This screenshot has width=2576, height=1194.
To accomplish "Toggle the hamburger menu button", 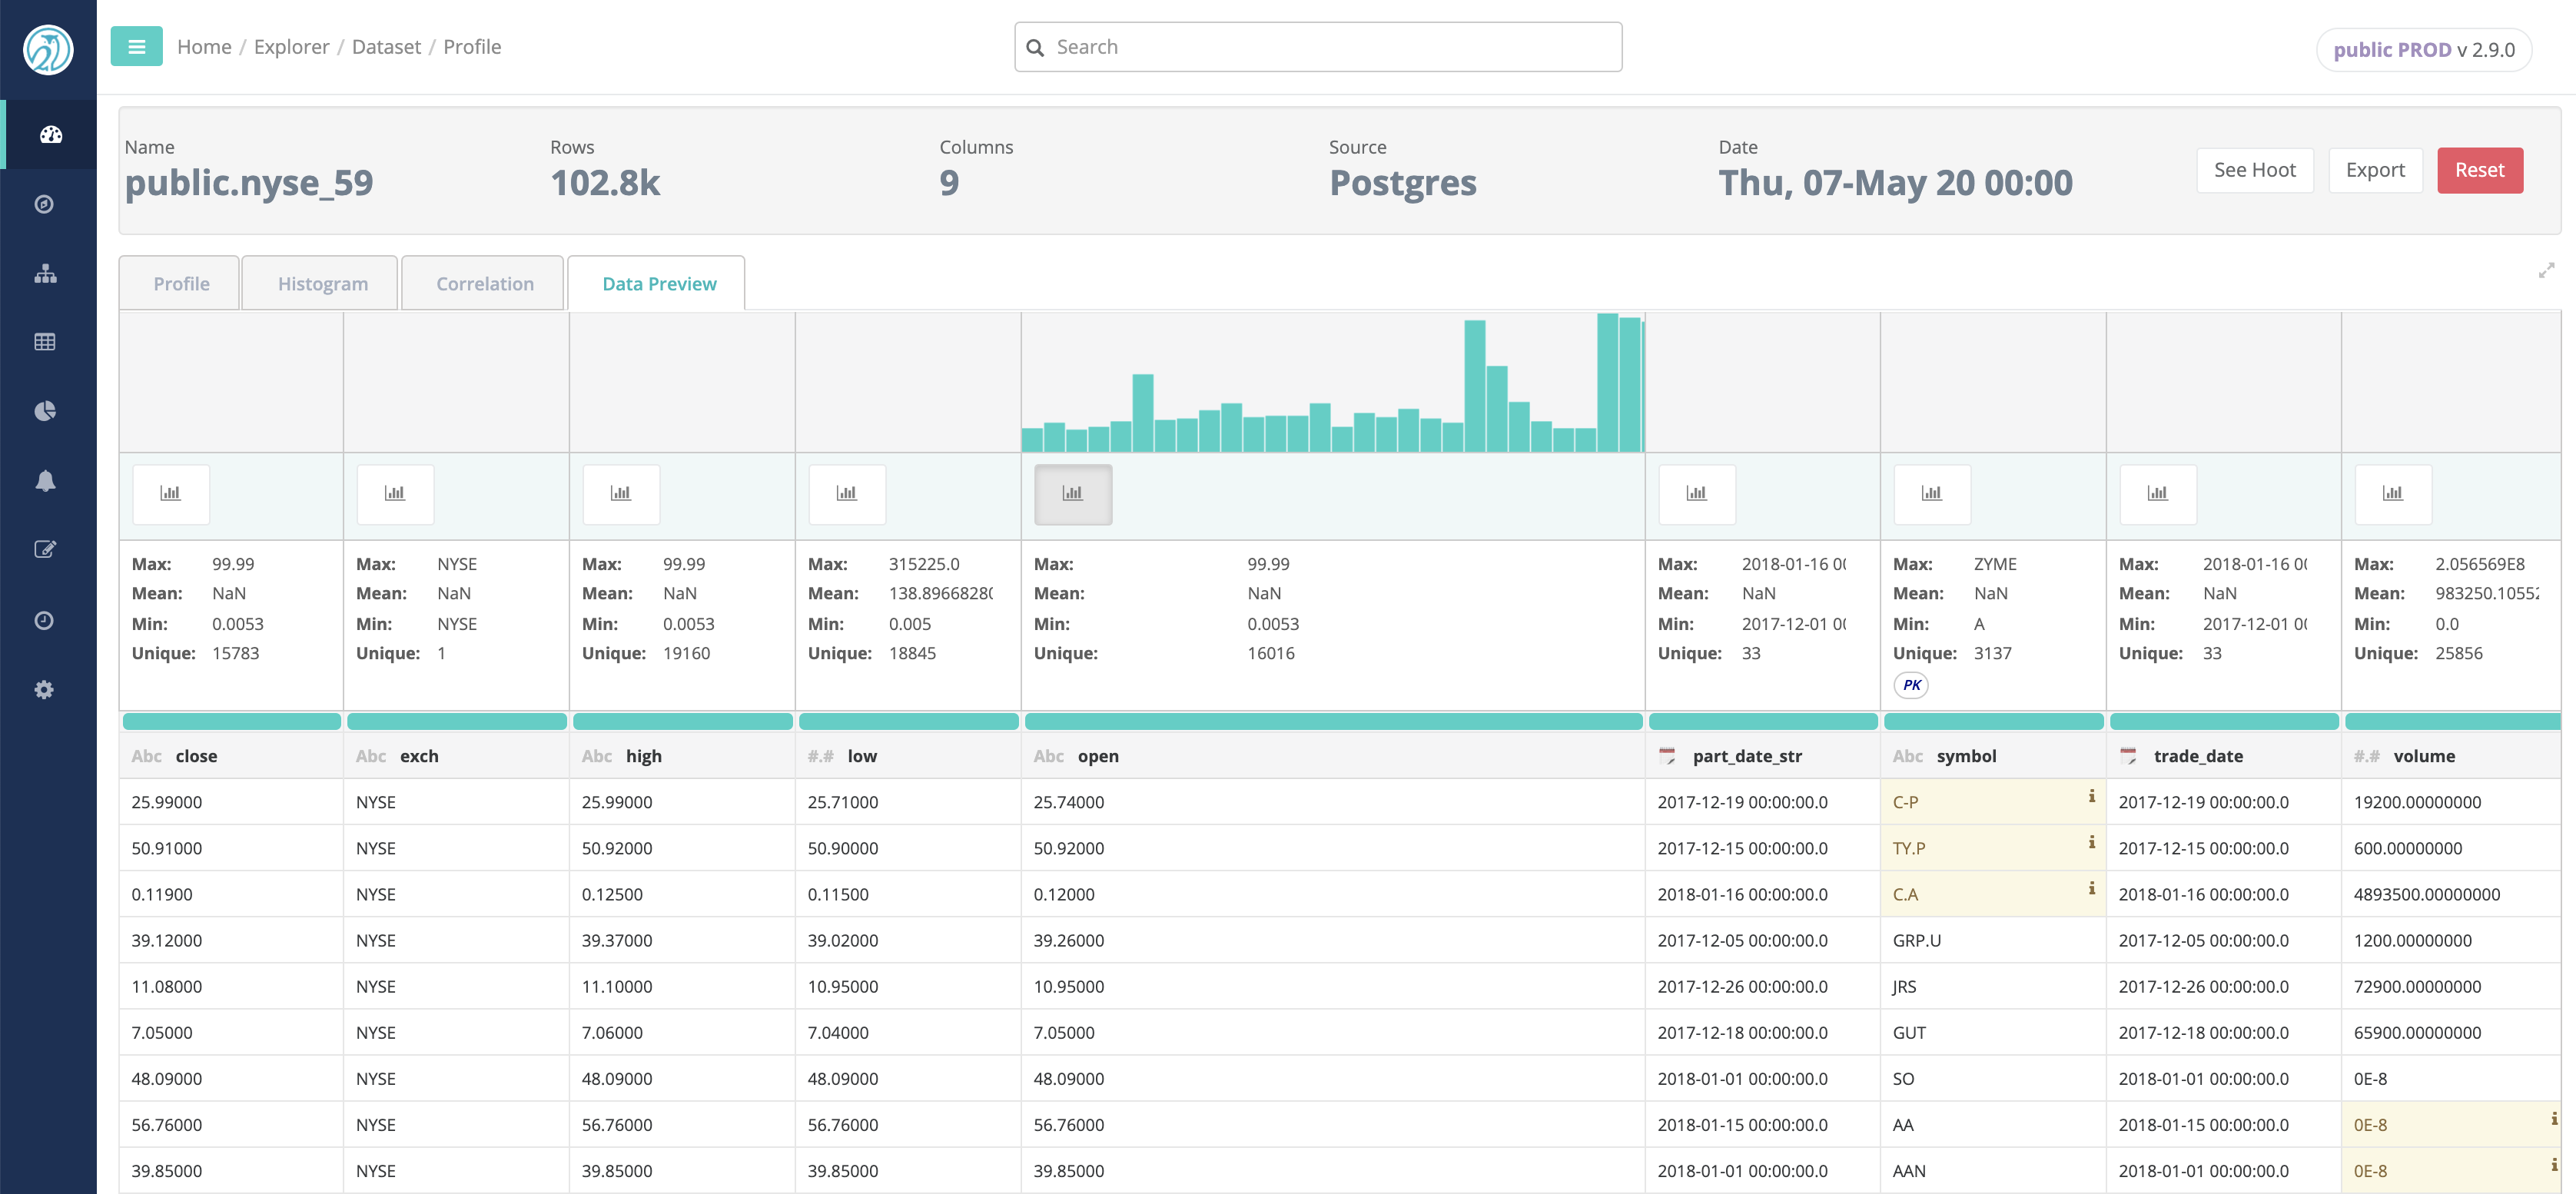I will click(x=137, y=46).
